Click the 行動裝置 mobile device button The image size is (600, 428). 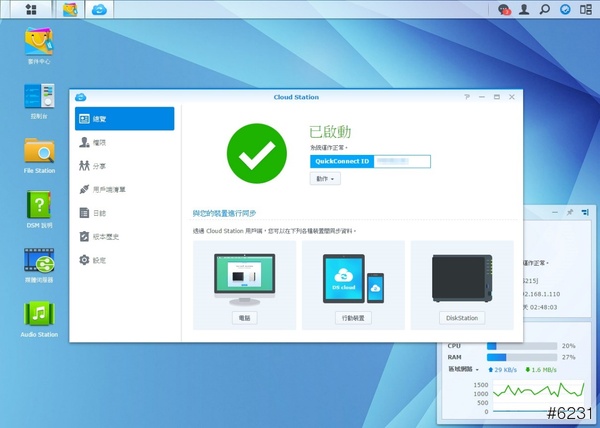click(353, 317)
